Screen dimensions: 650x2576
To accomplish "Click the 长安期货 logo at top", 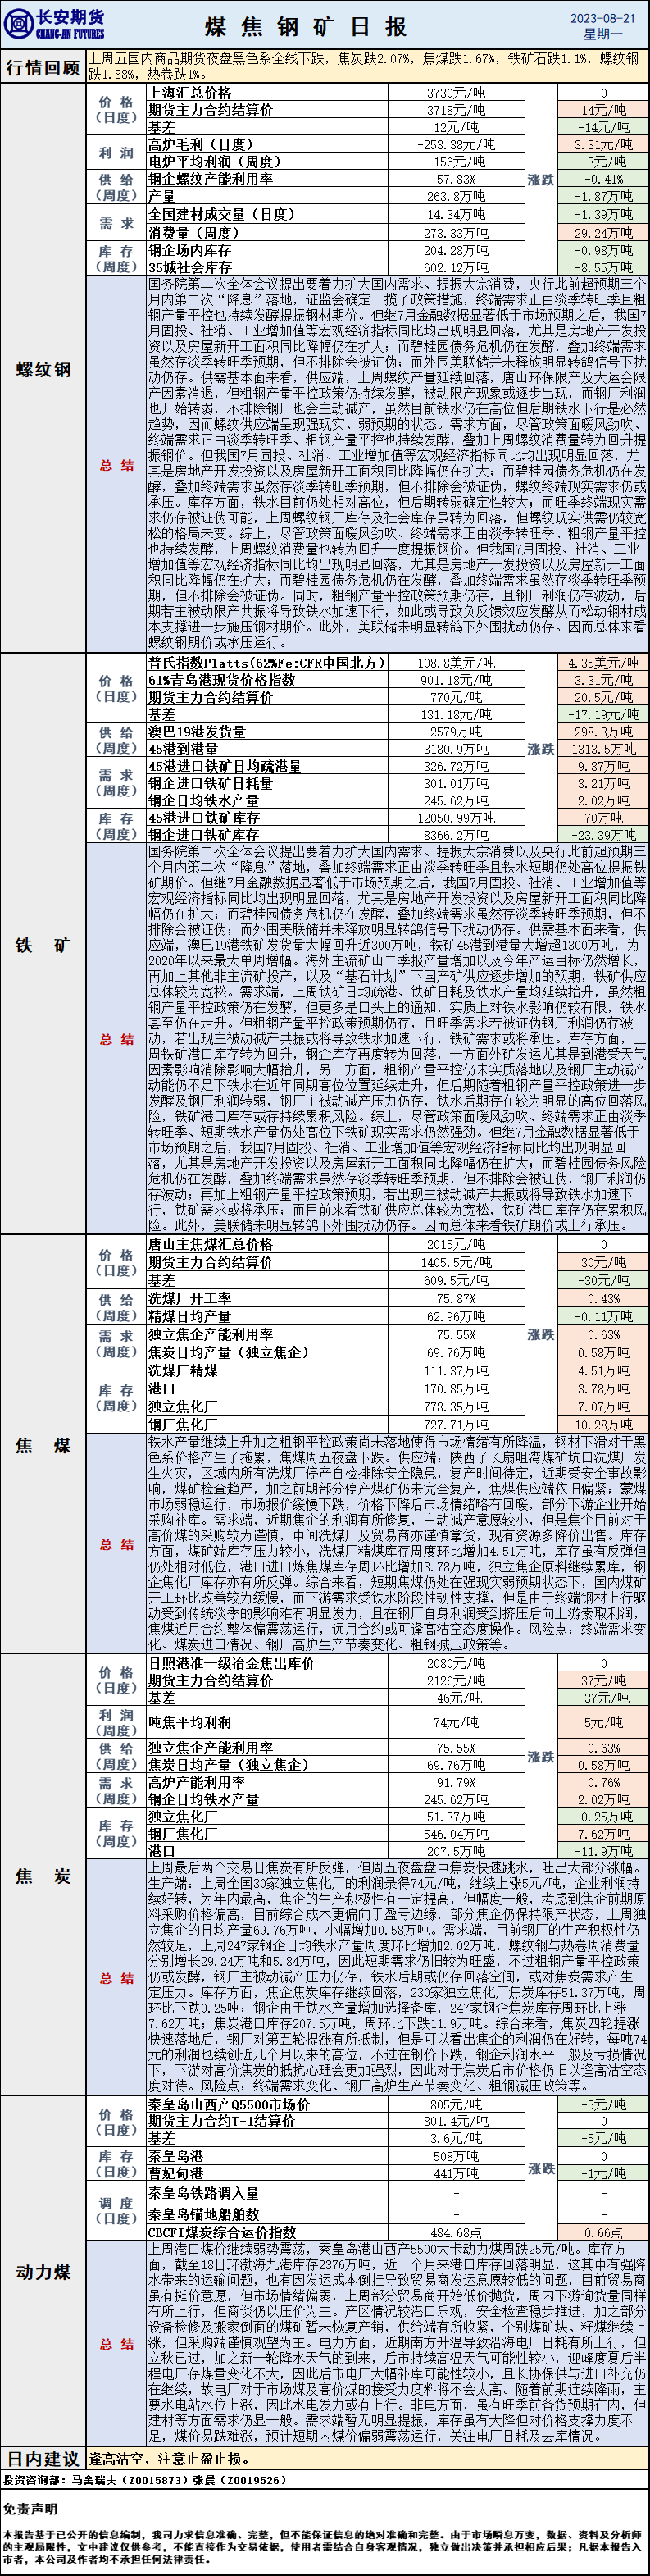I will coord(53,25).
